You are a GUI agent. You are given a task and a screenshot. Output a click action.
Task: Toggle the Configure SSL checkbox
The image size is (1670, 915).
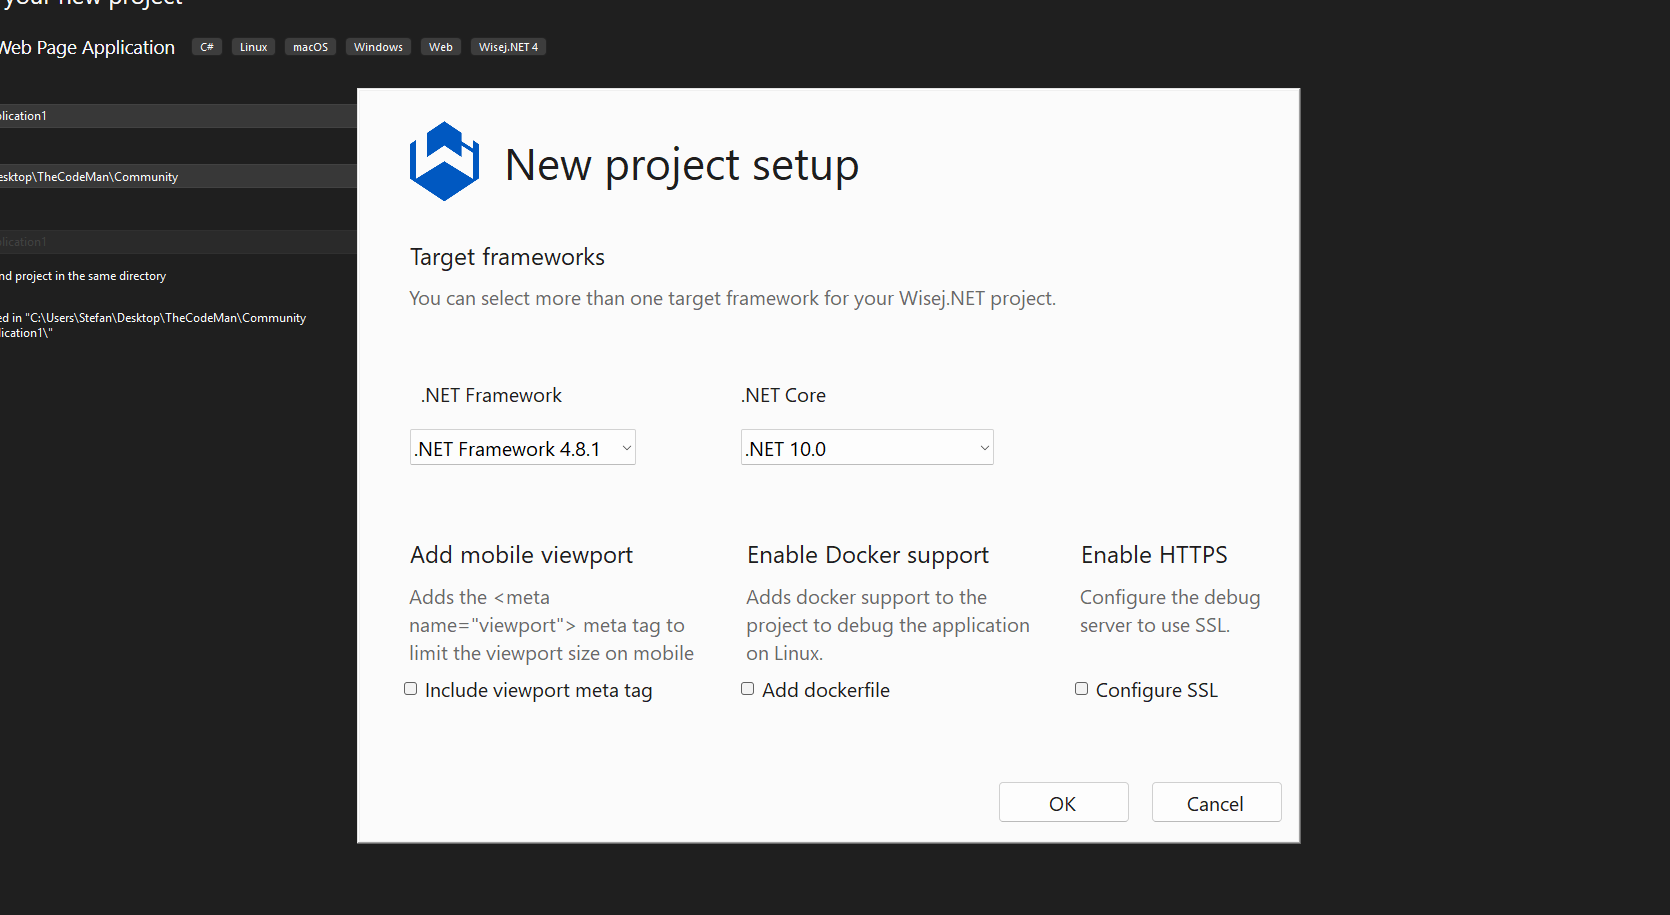click(x=1082, y=689)
